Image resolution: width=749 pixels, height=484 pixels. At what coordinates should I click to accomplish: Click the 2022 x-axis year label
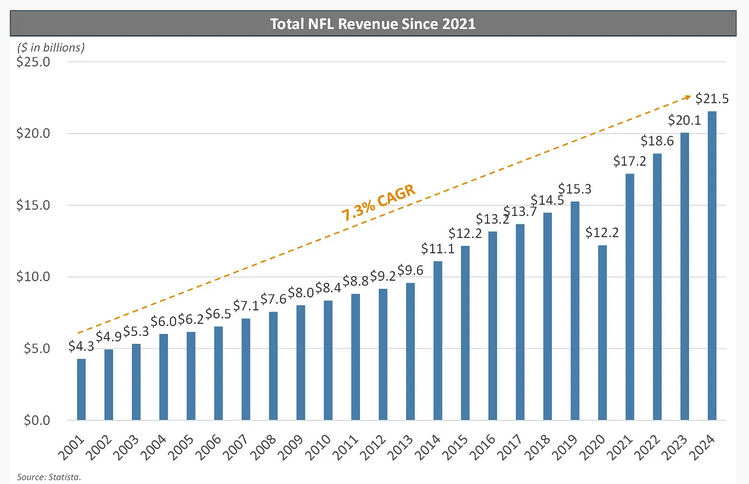click(x=647, y=447)
